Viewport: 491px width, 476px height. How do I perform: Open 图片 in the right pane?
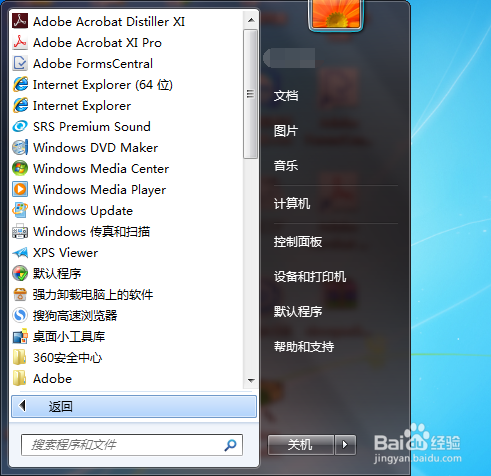point(286,131)
